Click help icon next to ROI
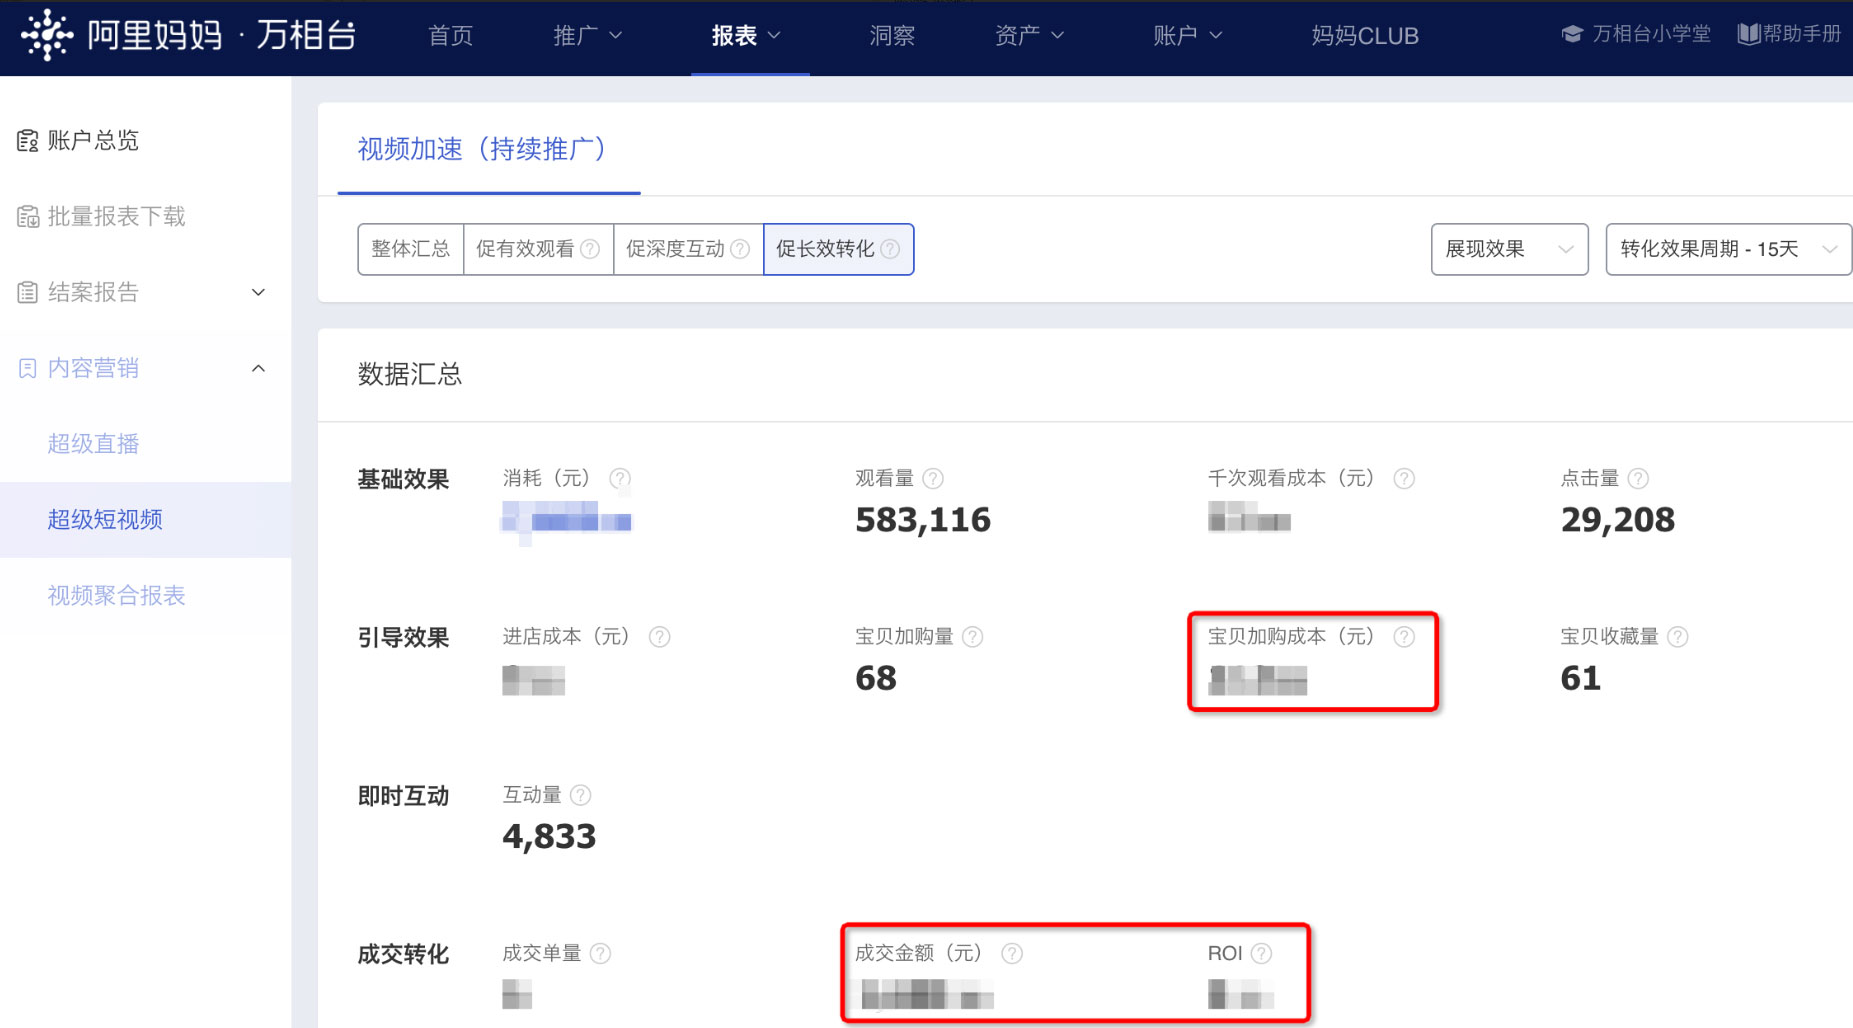The height and width of the screenshot is (1028, 1853). point(1262,953)
